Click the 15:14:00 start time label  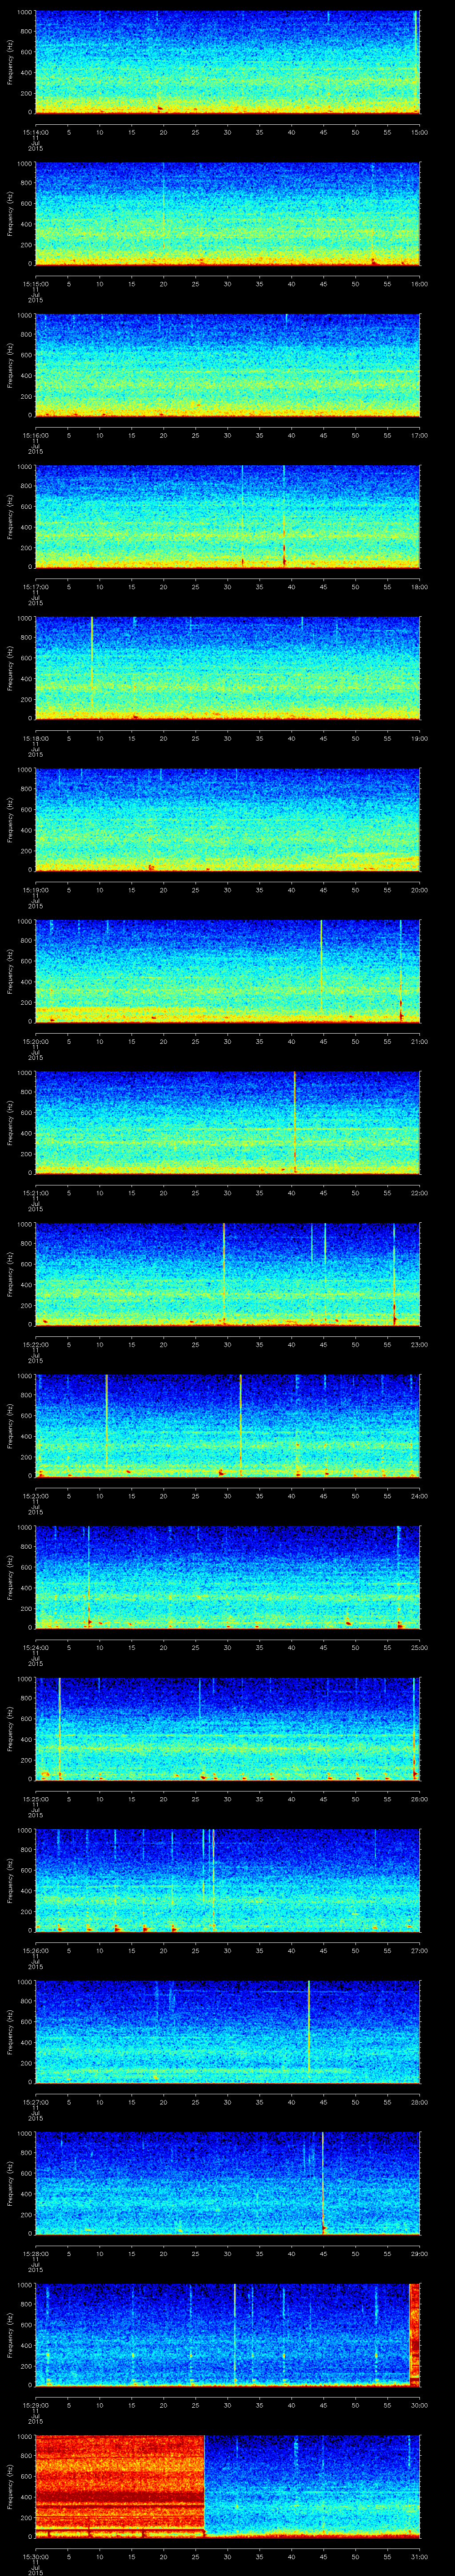point(35,132)
